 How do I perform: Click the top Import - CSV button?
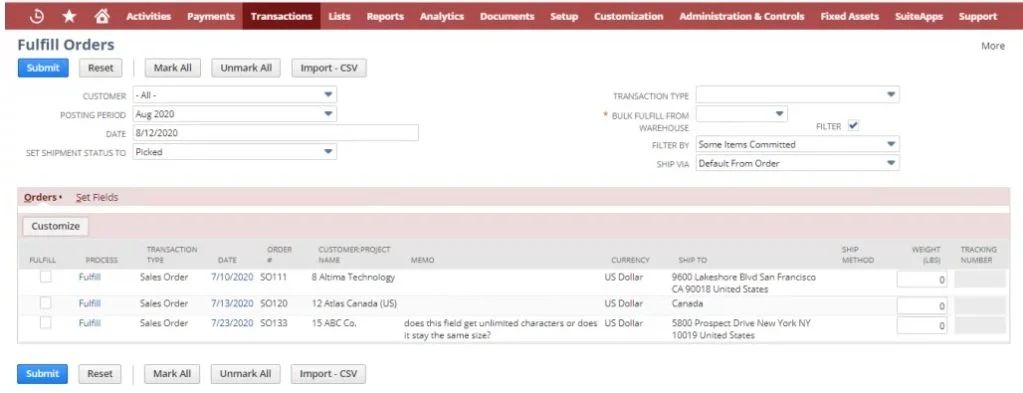point(329,68)
